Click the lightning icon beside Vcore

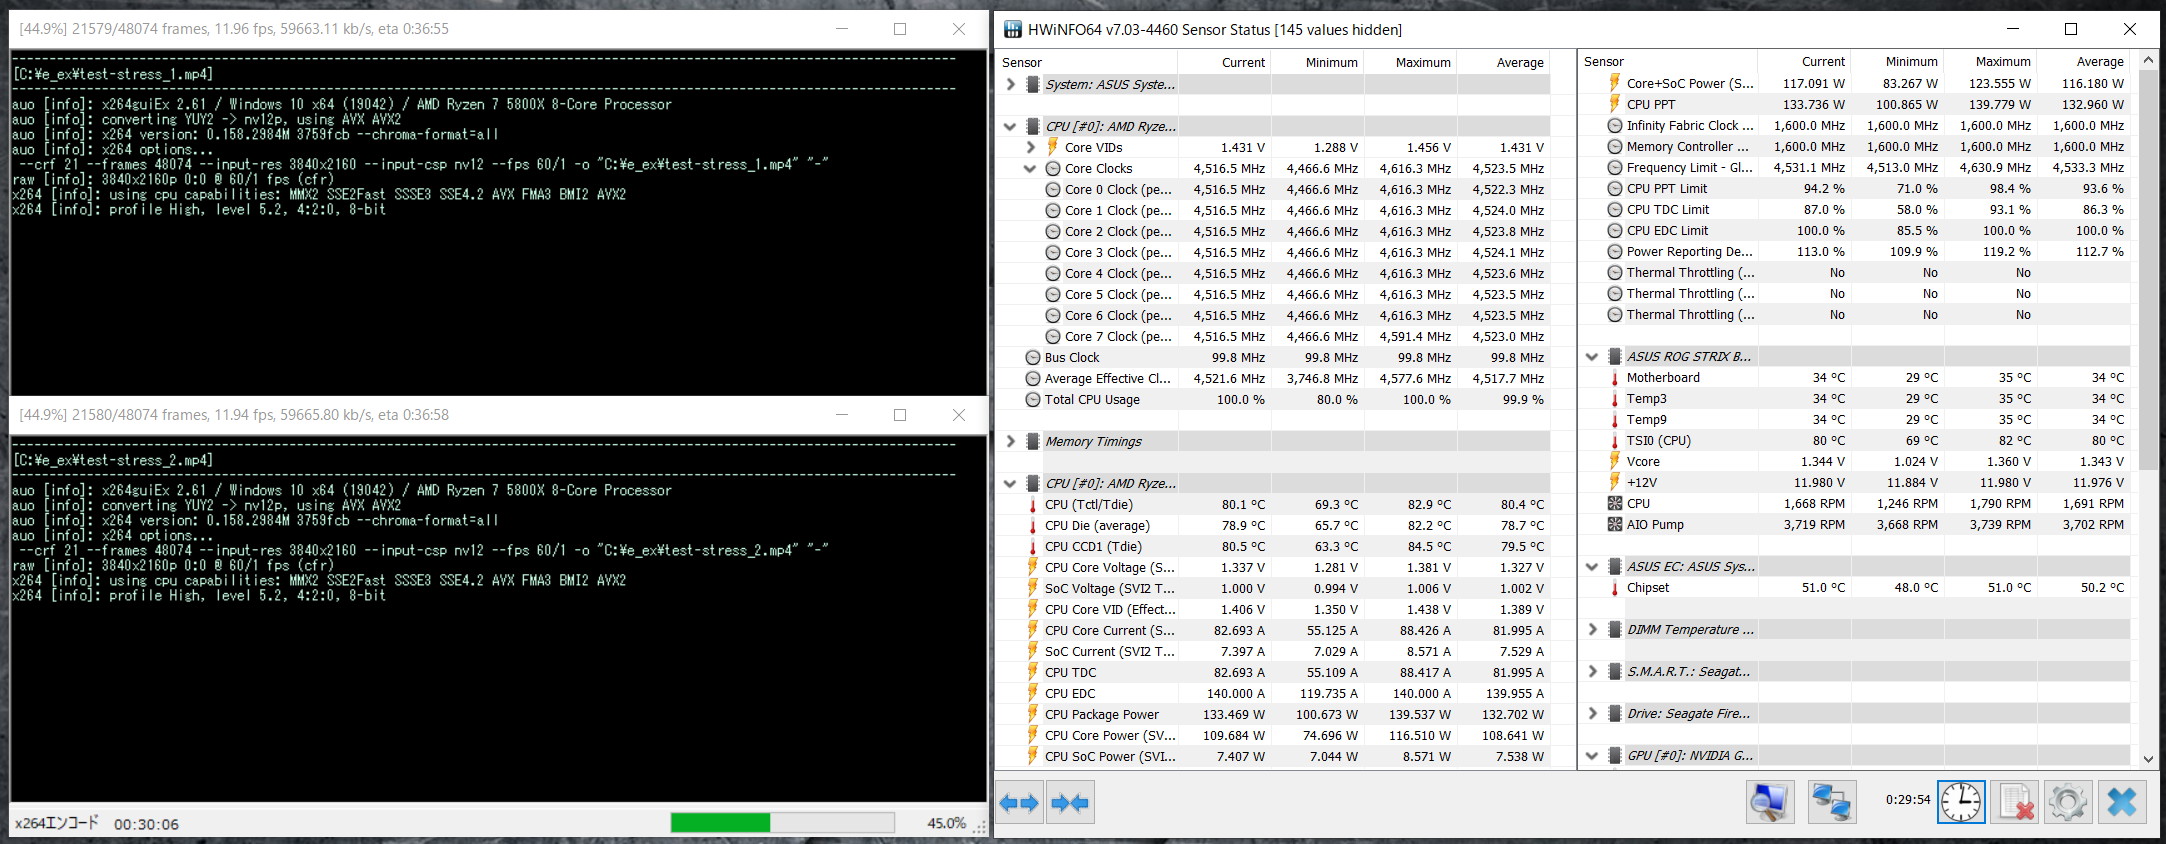tap(1614, 461)
